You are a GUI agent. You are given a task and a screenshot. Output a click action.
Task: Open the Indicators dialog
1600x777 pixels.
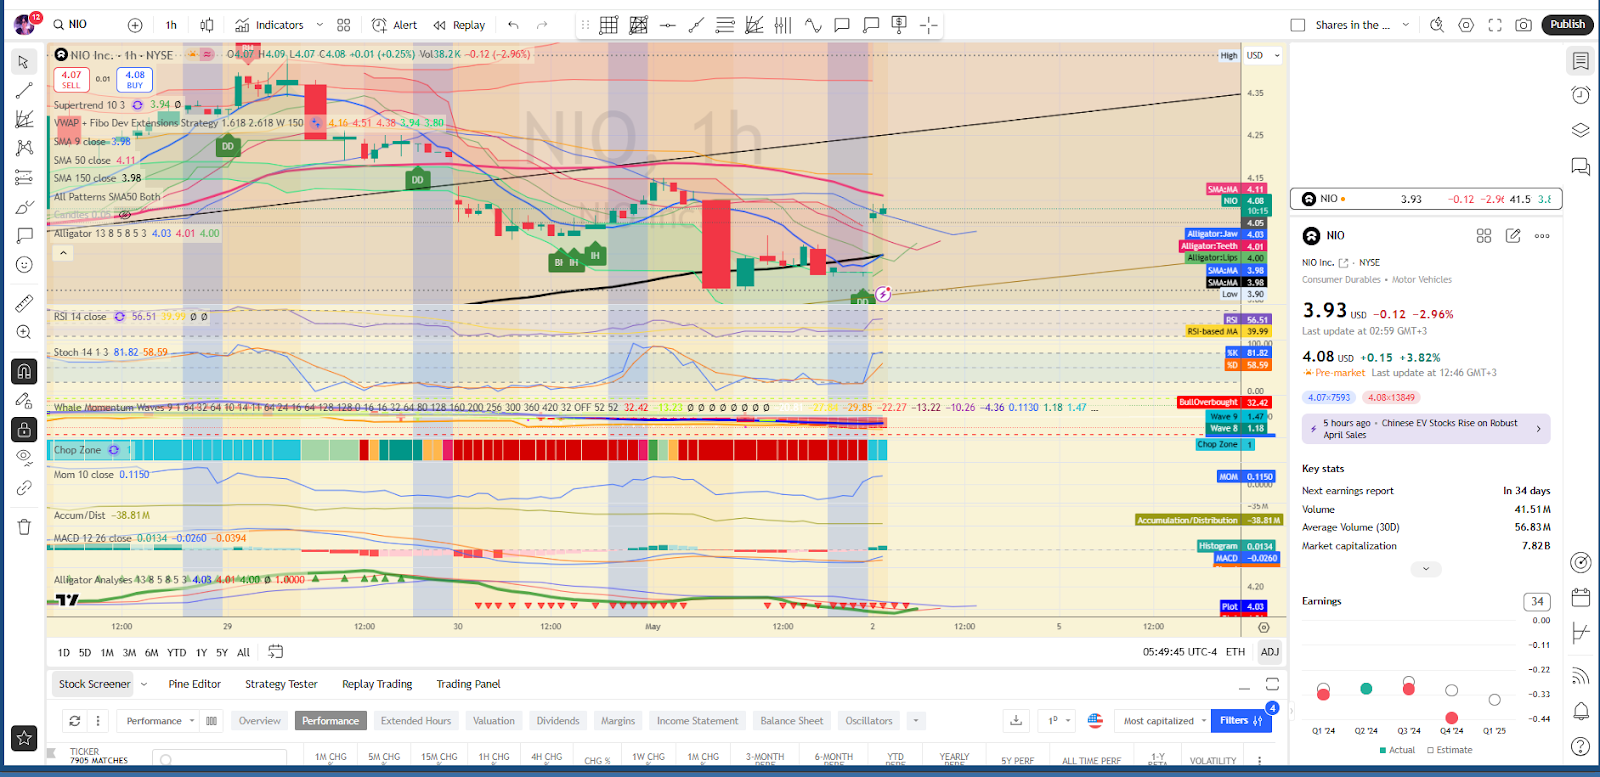(x=270, y=25)
